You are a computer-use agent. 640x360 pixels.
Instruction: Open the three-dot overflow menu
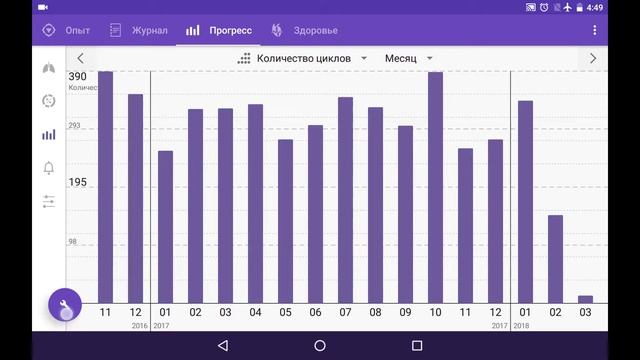point(594,30)
